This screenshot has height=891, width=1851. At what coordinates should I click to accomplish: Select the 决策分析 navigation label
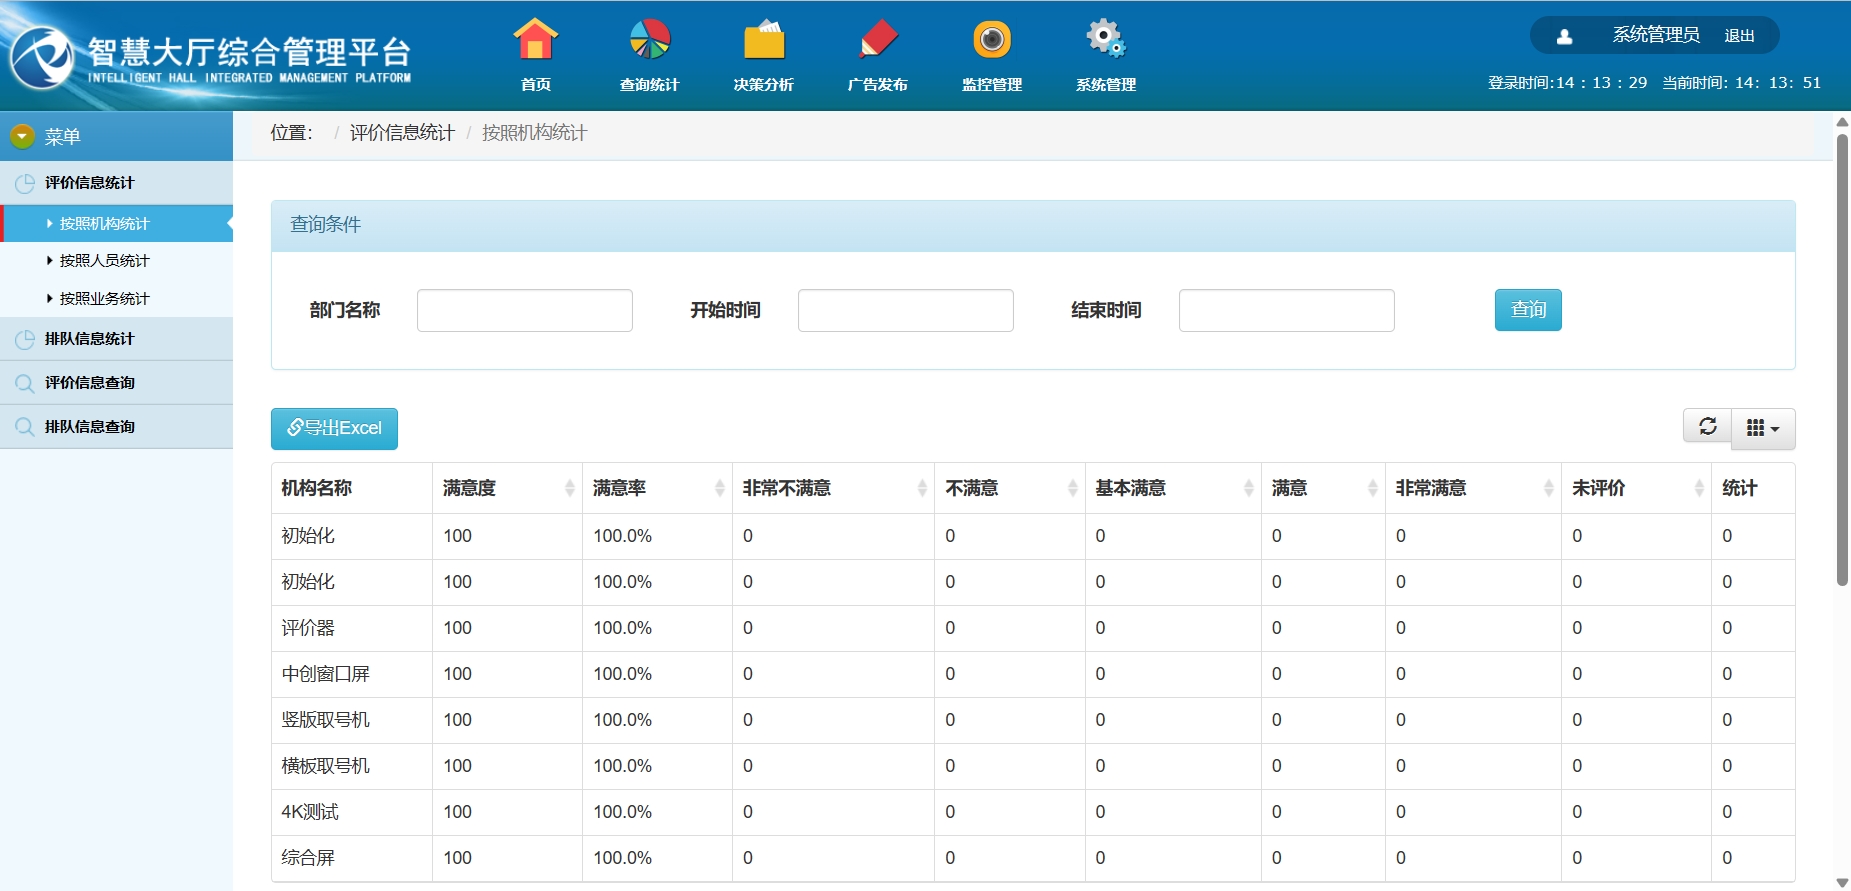(x=764, y=85)
